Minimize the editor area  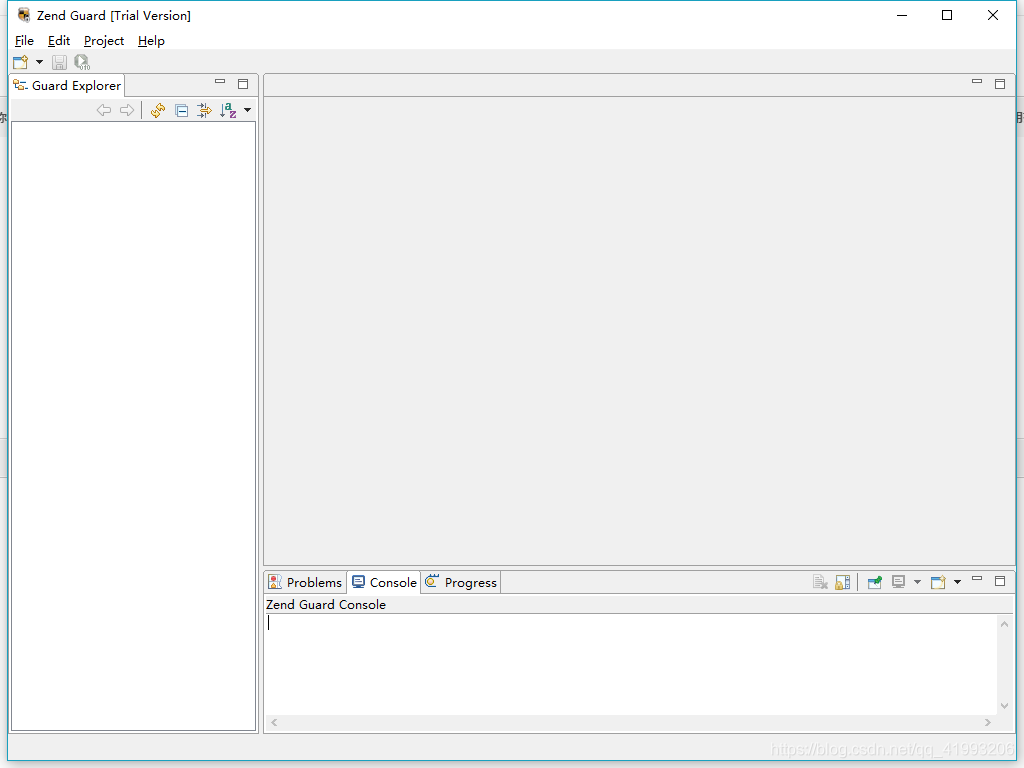coord(977,82)
